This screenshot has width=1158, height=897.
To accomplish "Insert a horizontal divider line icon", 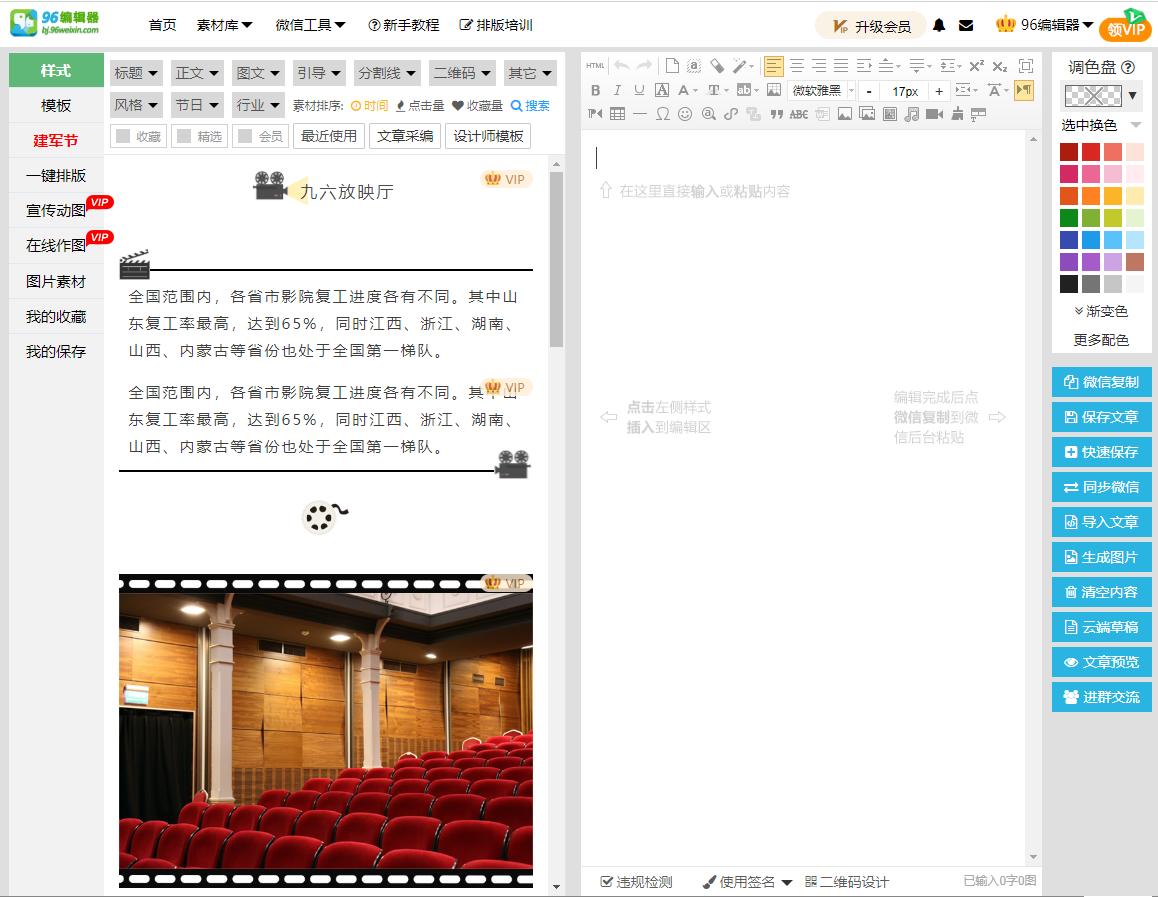I will pyautogui.click(x=640, y=113).
